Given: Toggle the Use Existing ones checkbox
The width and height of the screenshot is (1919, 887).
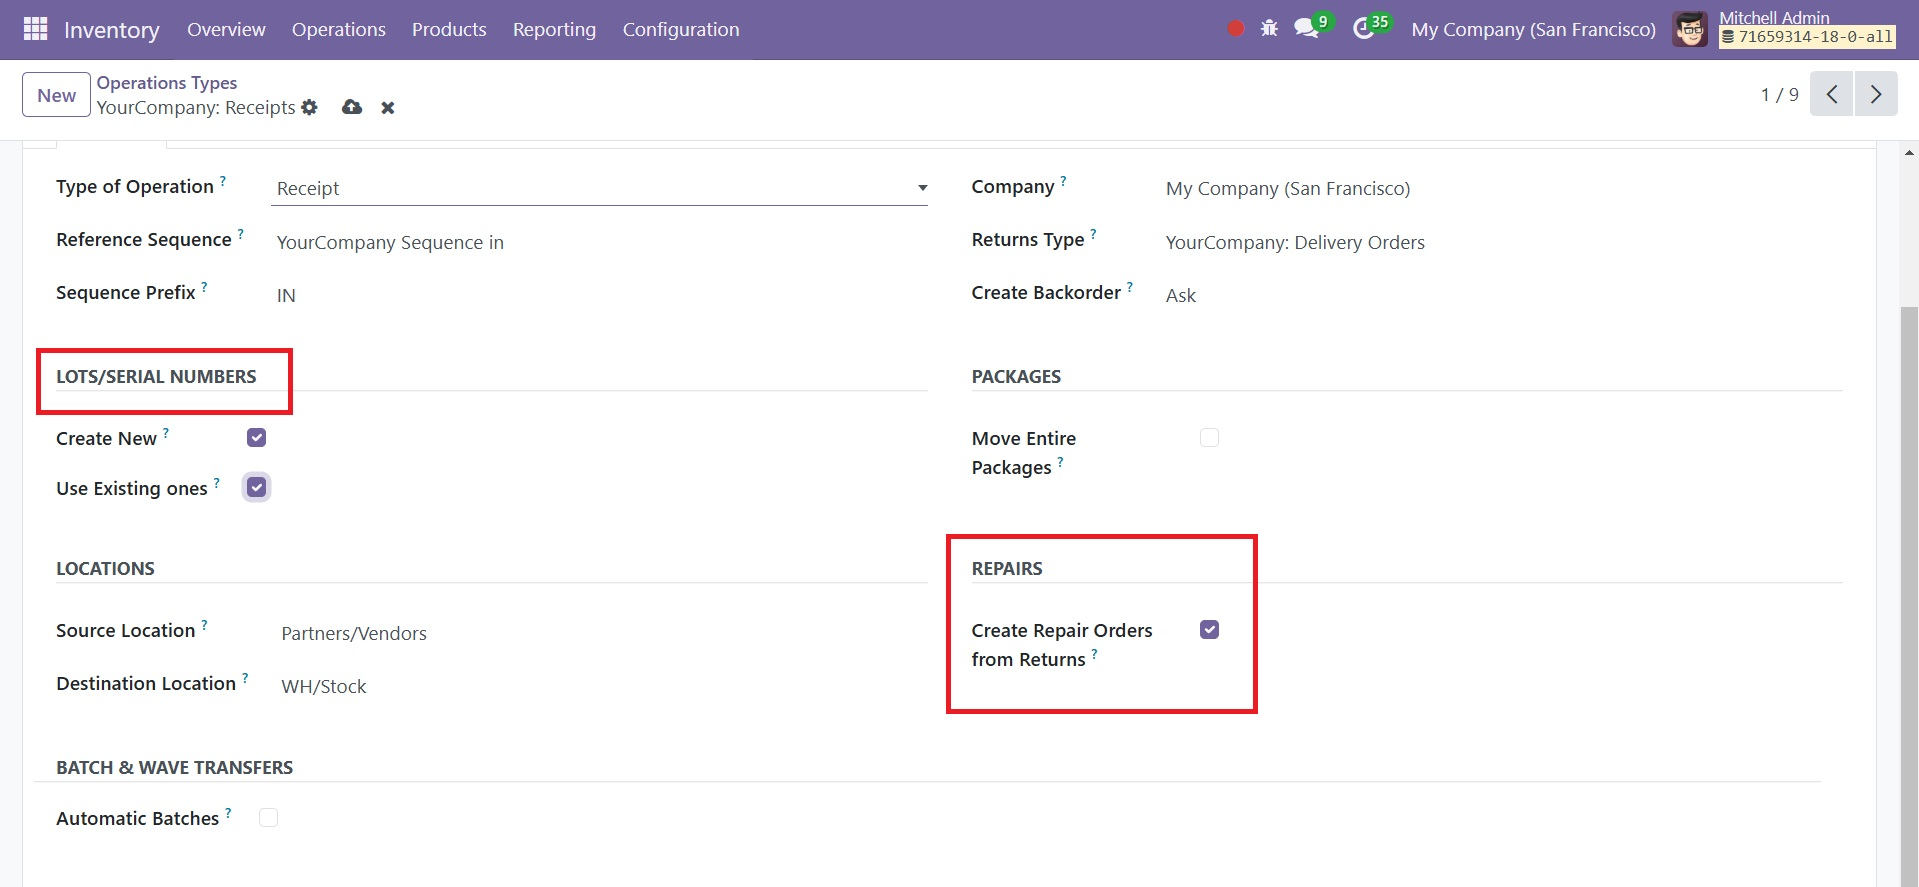Looking at the screenshot, I should coord(257,487).
